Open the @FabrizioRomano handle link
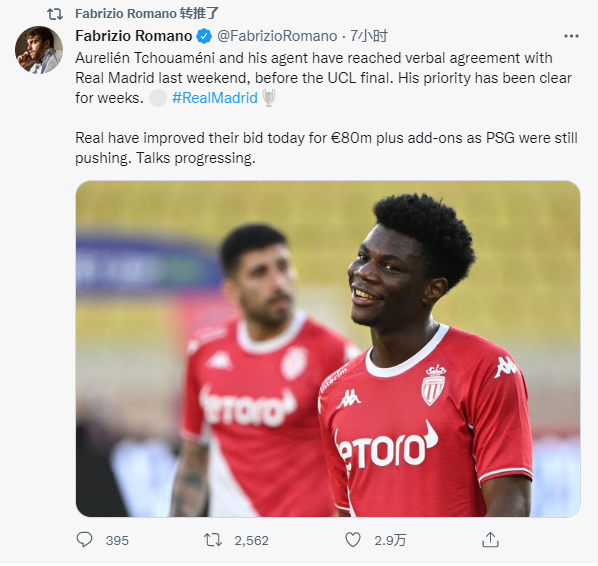598x566 pixels. pos(277,36)
